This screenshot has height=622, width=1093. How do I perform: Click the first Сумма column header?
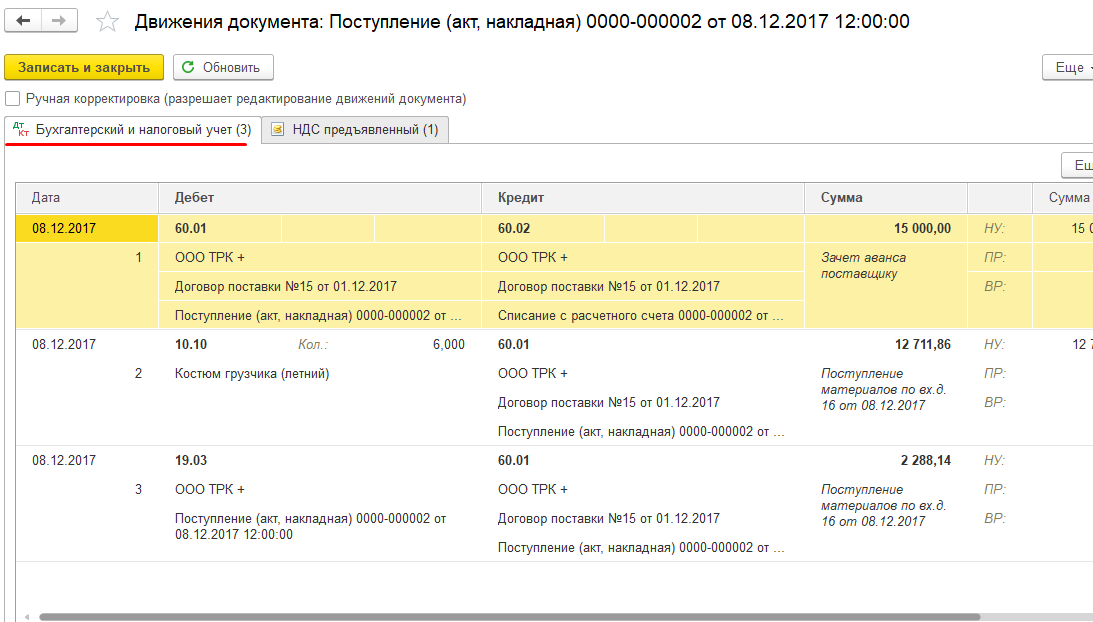coord(886,197)
